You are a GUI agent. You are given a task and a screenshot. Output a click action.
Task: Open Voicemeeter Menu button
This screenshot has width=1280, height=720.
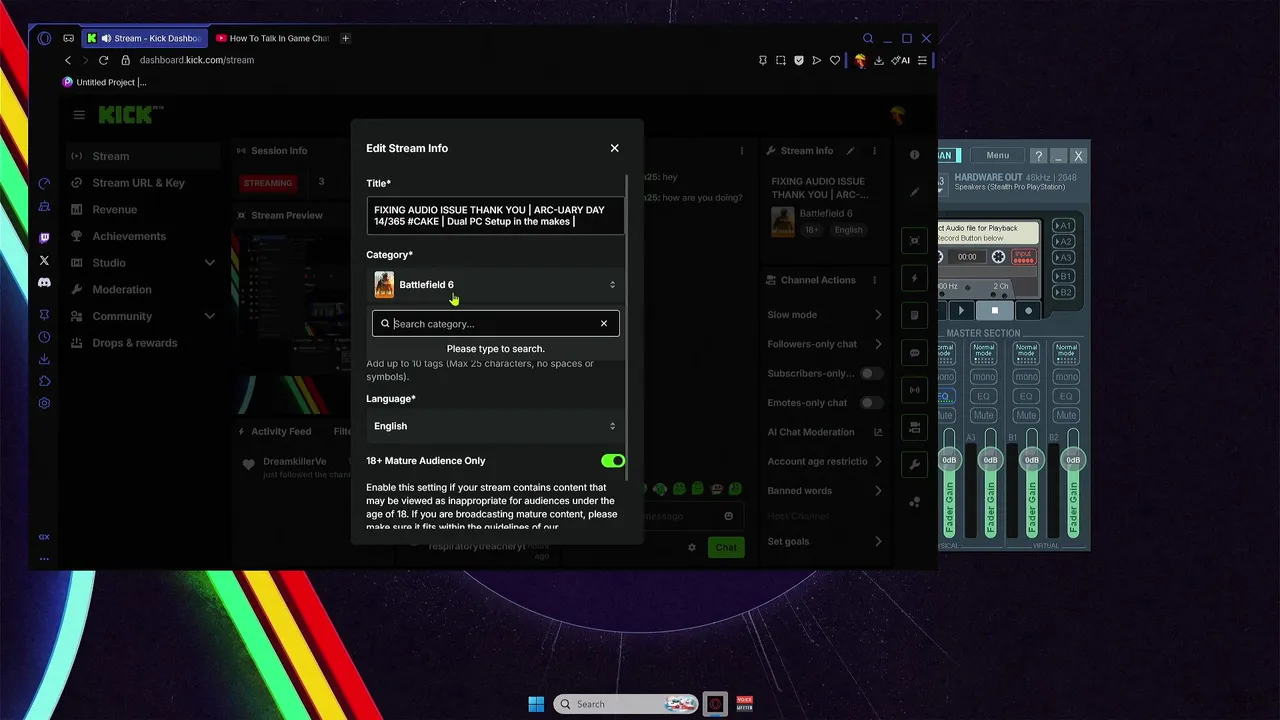[x=998, y=155]
